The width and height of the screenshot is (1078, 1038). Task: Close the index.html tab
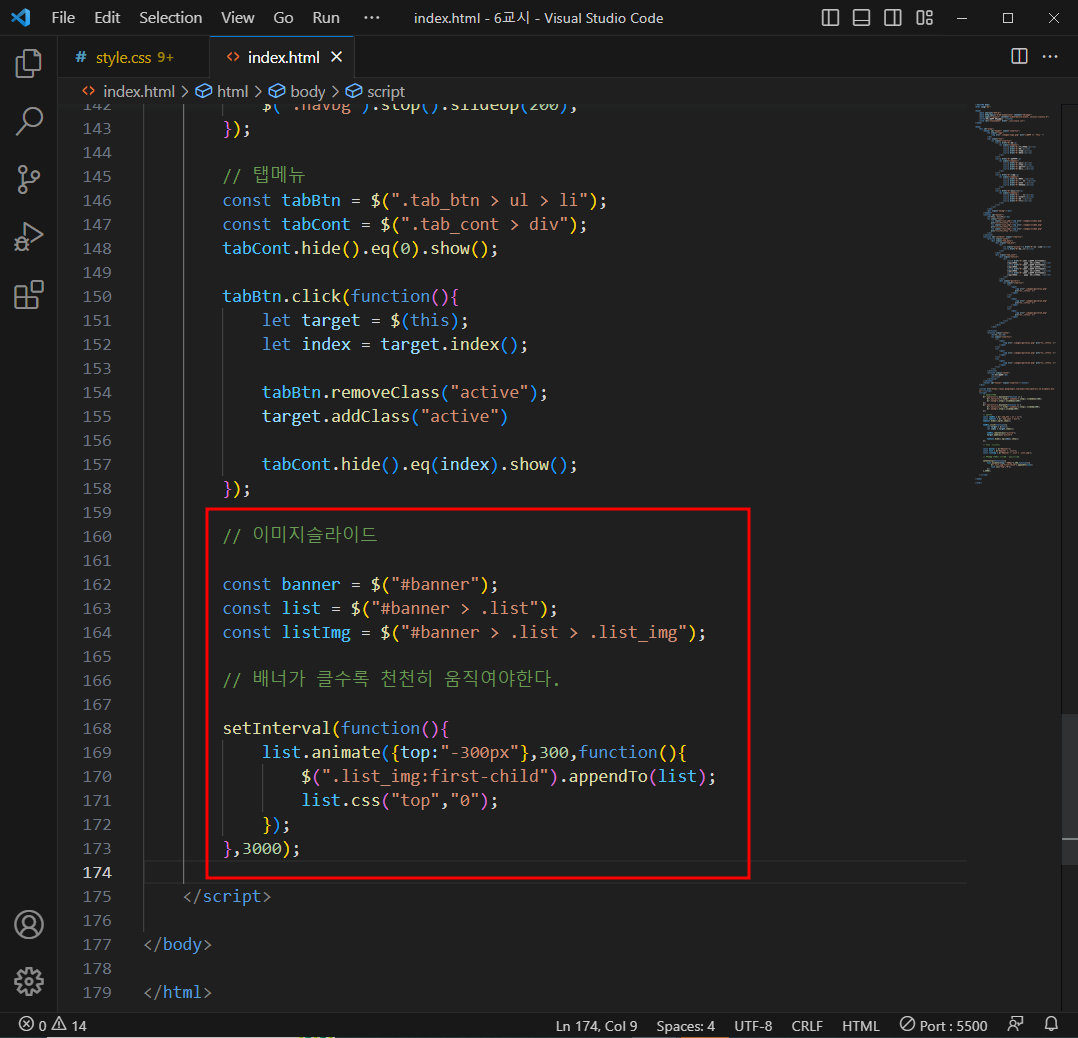(336, 57)
